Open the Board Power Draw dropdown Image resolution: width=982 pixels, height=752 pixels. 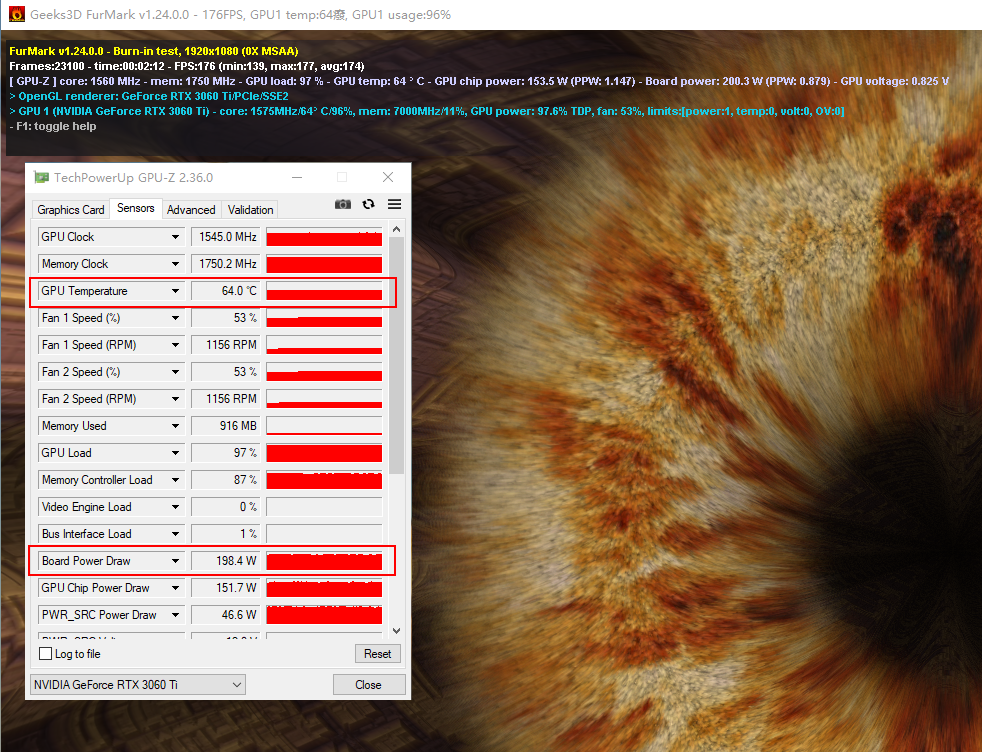[x=175, y=561]
